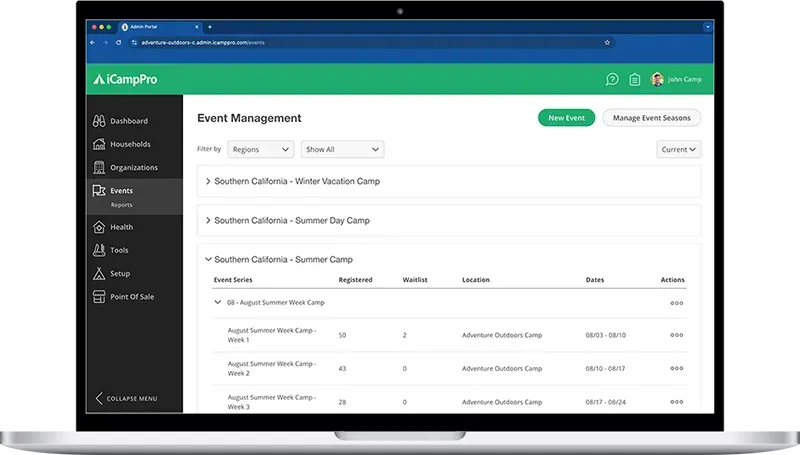Open the Setup tent icon
This screenshot has width=800, height=455.
pos(99,273)
